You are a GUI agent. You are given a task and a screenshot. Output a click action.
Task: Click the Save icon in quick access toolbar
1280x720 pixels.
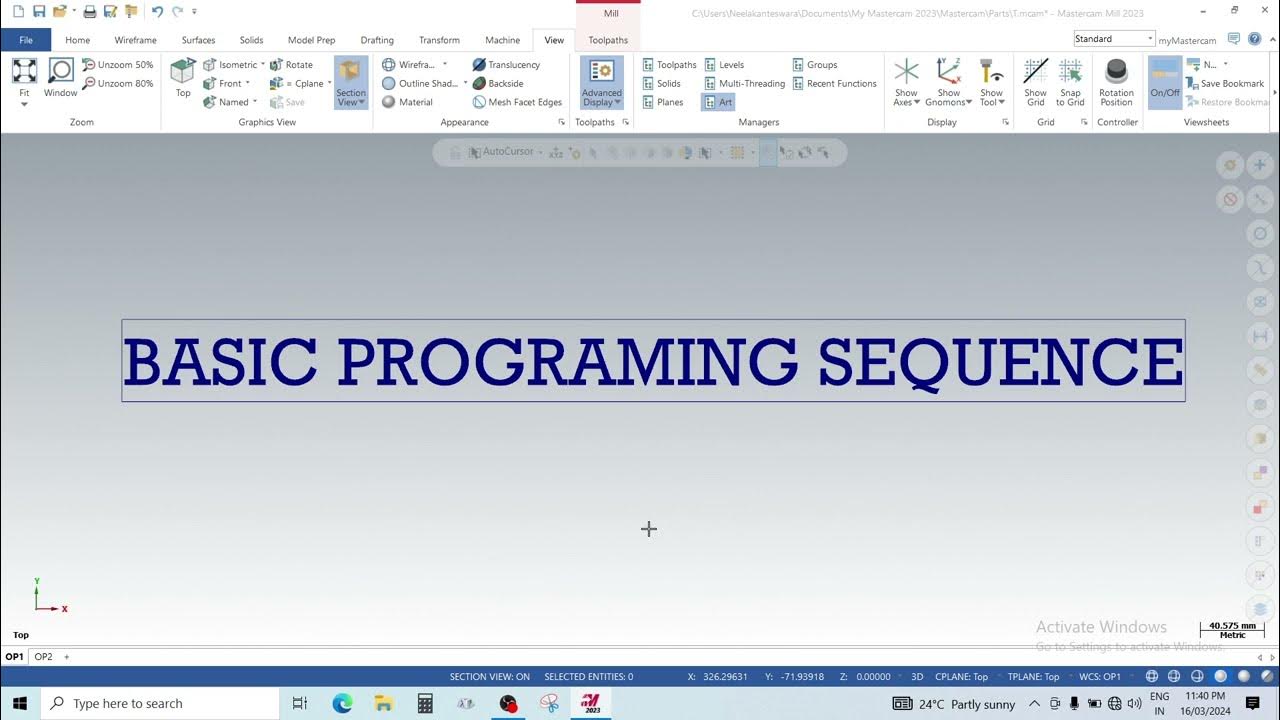(39, 11)
